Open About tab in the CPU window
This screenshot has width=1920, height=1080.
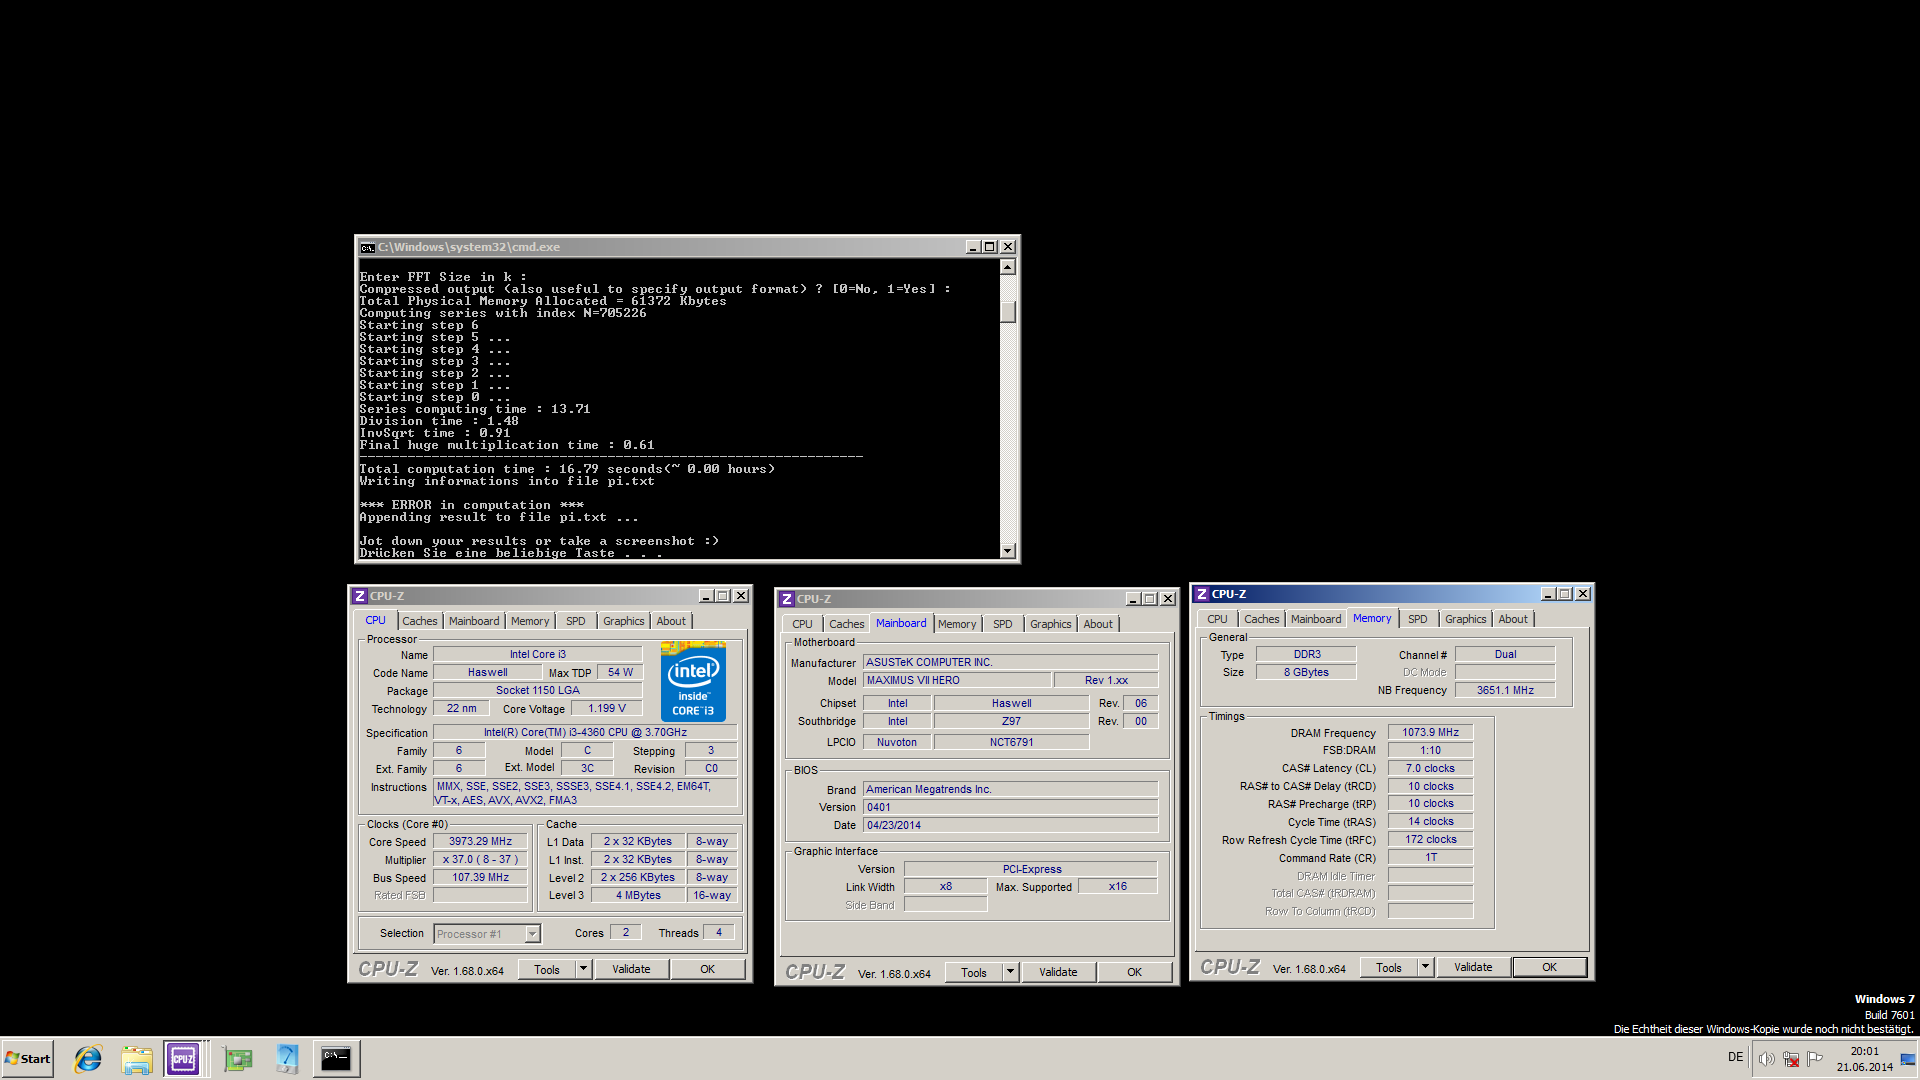[x=671, y=621]
